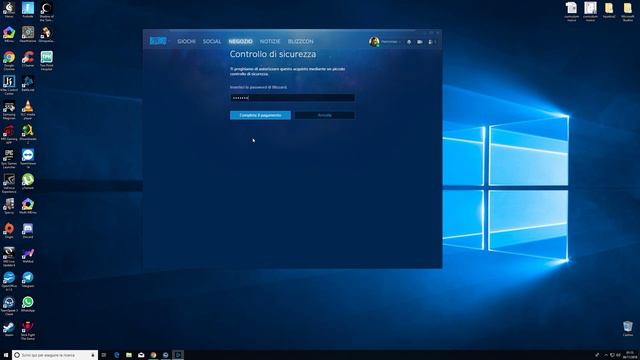Open Task View on the taskbar
This screenshot has width=640, height=360.
click(x=104, y=355)
